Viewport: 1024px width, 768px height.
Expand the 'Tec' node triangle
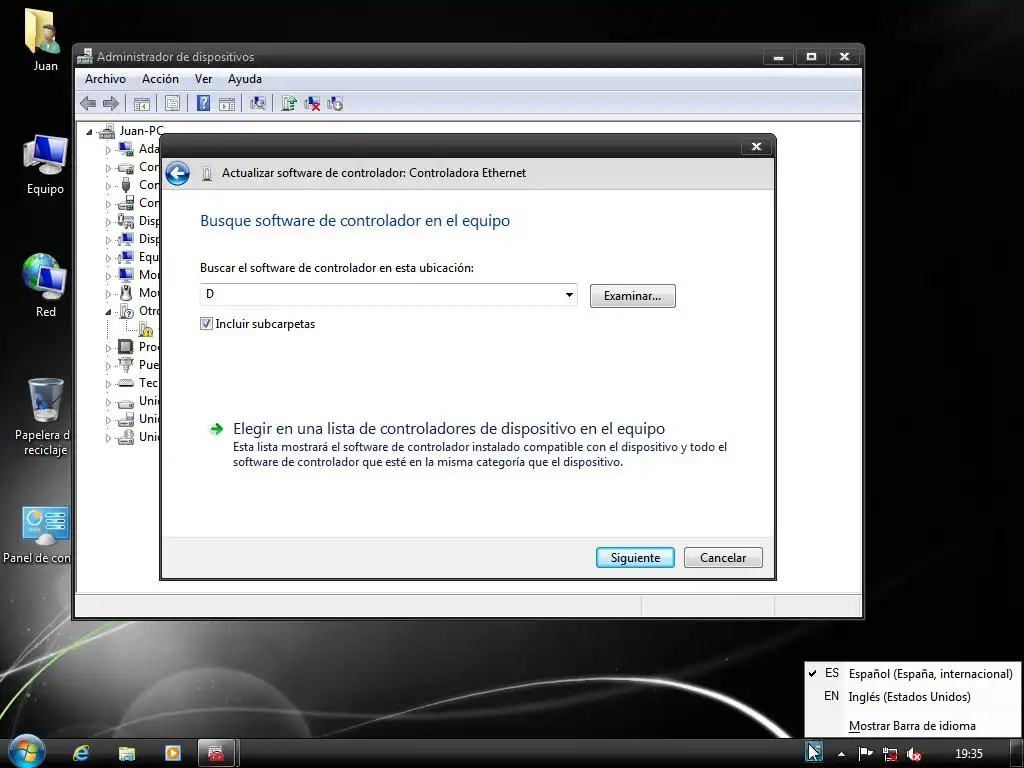(x=108, y=383)
